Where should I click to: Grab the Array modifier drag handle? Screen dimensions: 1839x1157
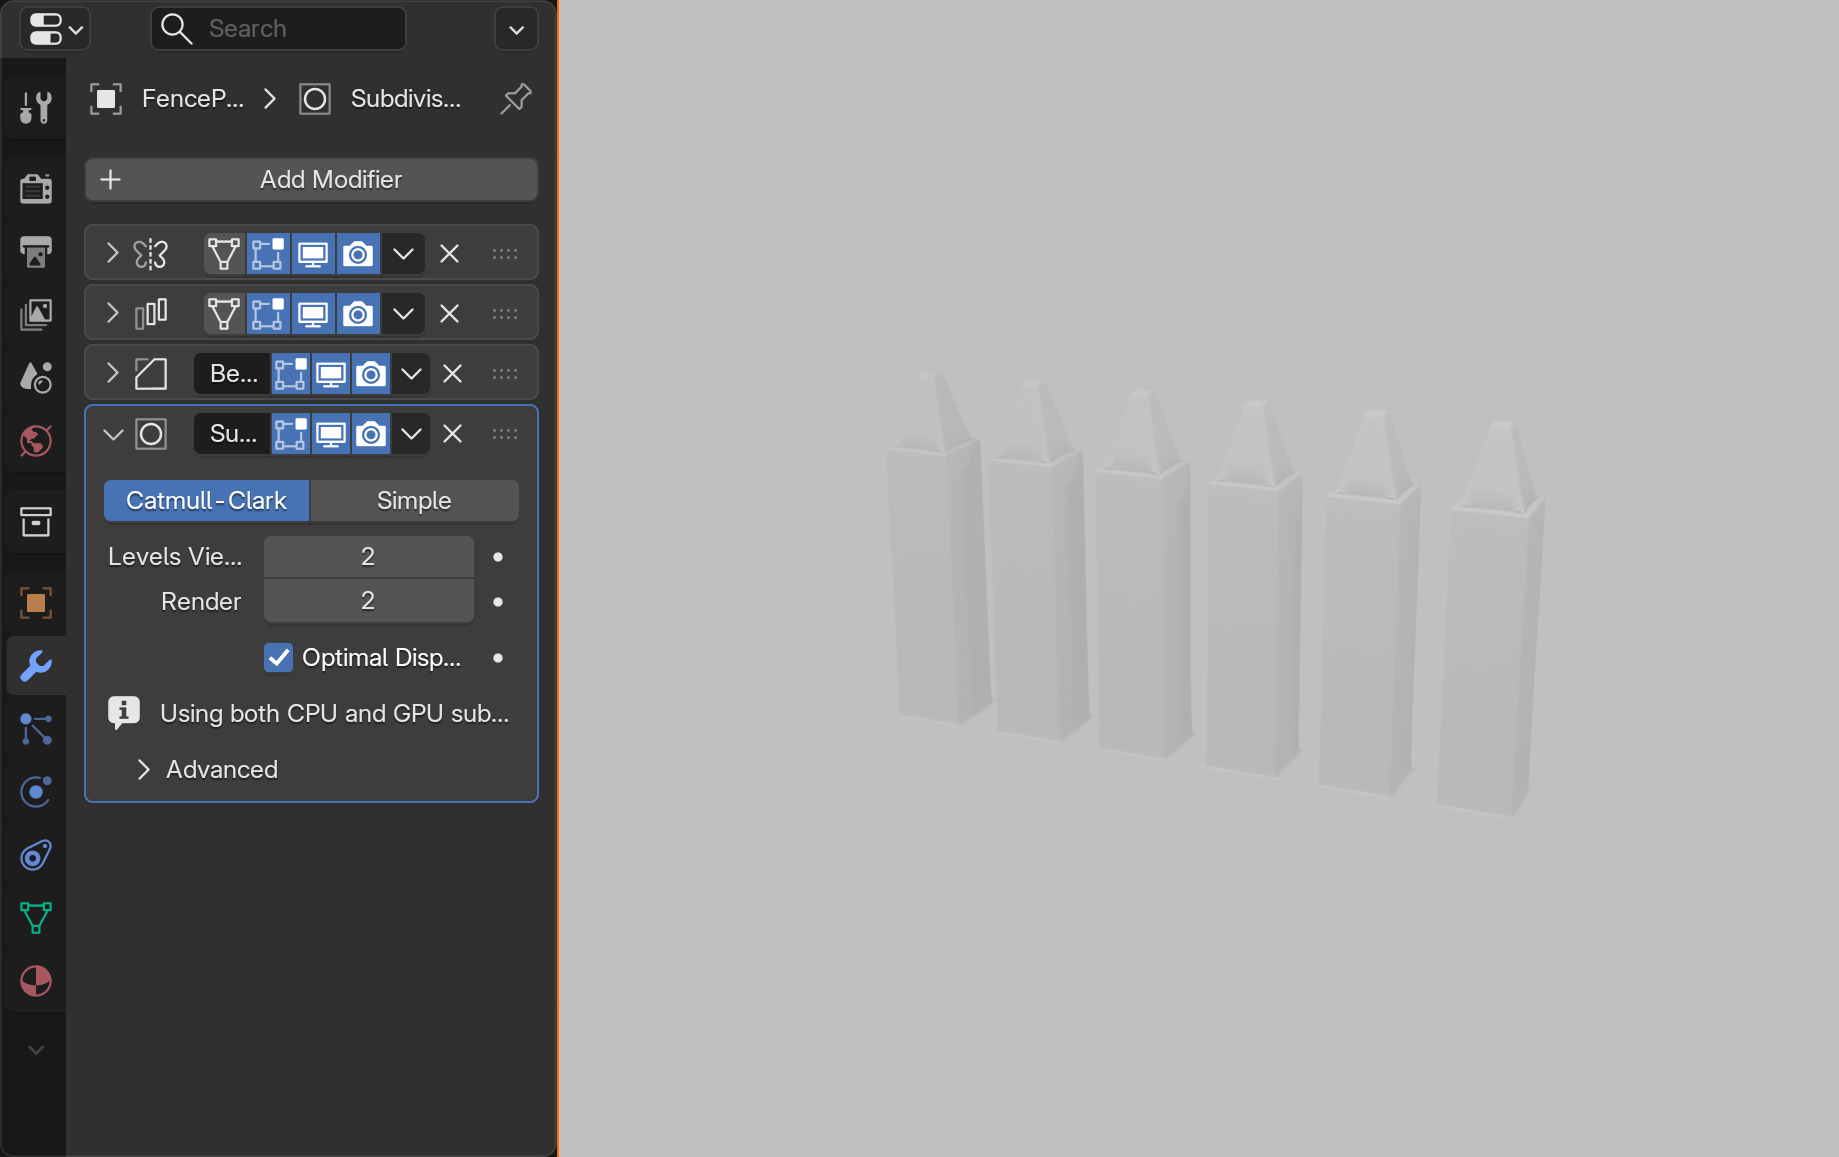click(x=505, y=313)
